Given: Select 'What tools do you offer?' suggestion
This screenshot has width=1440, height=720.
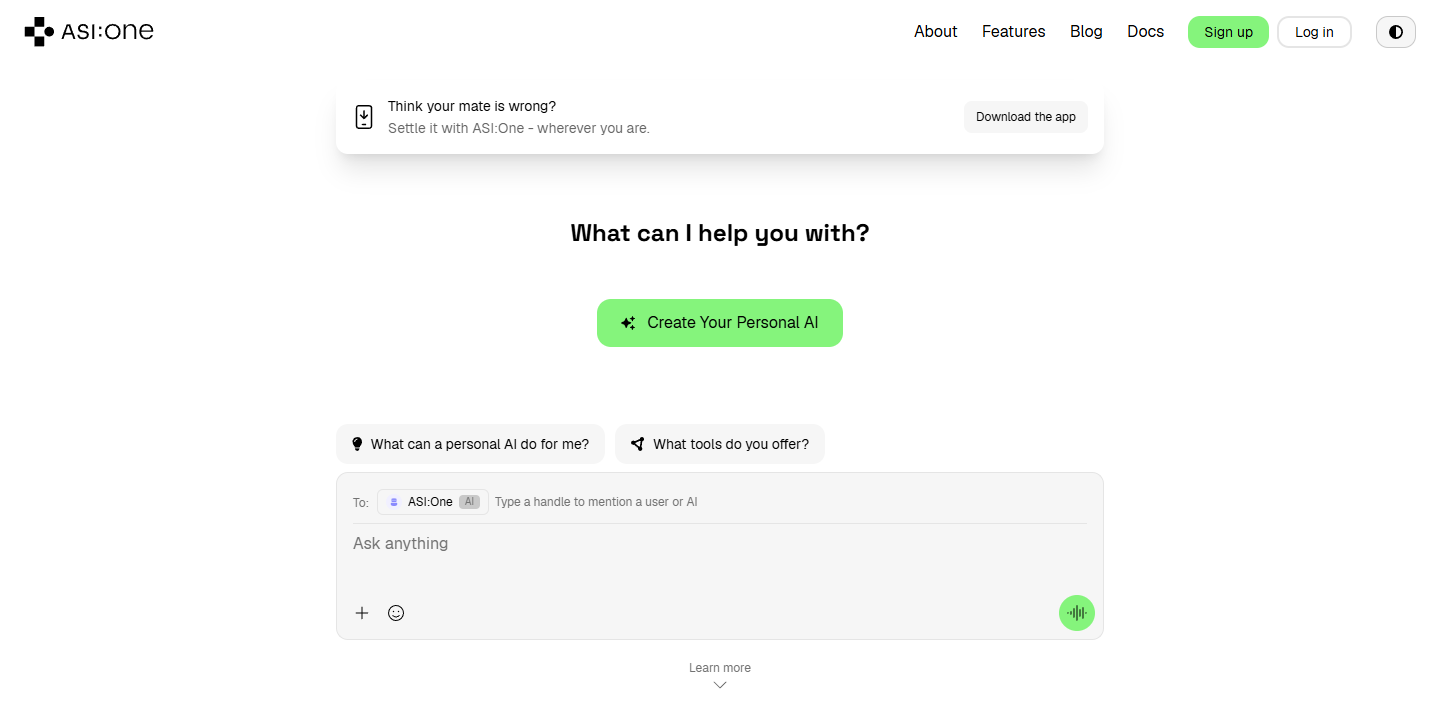Looking at the screenshot, I should click(x=720, y=444).
